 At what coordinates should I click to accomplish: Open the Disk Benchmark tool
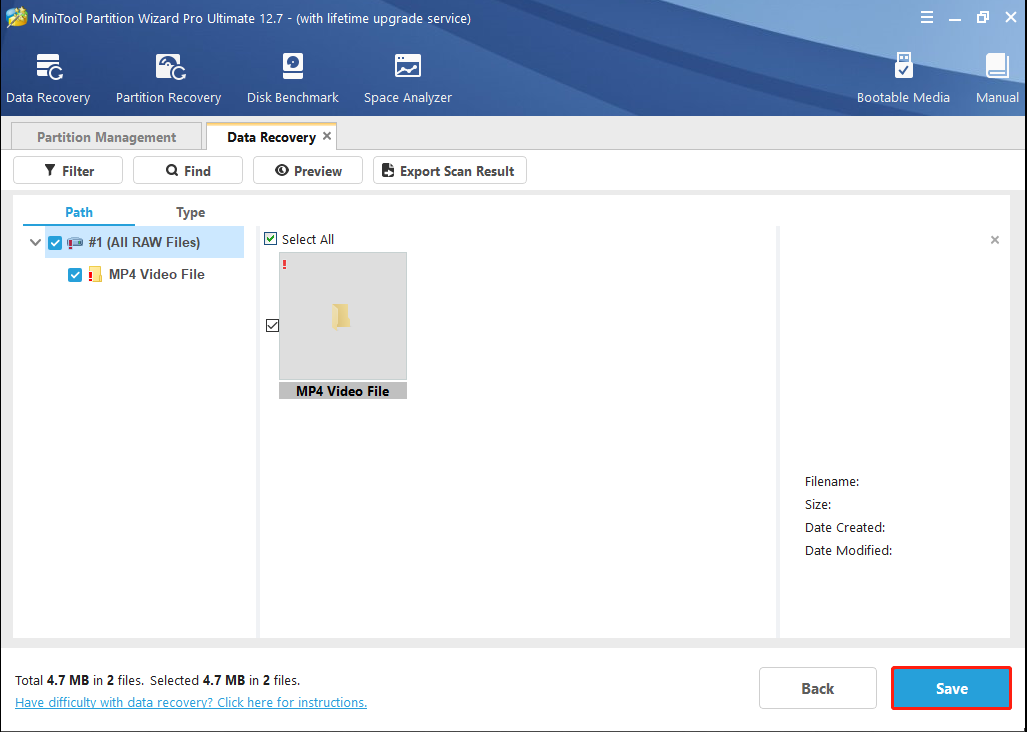[292, 78]
